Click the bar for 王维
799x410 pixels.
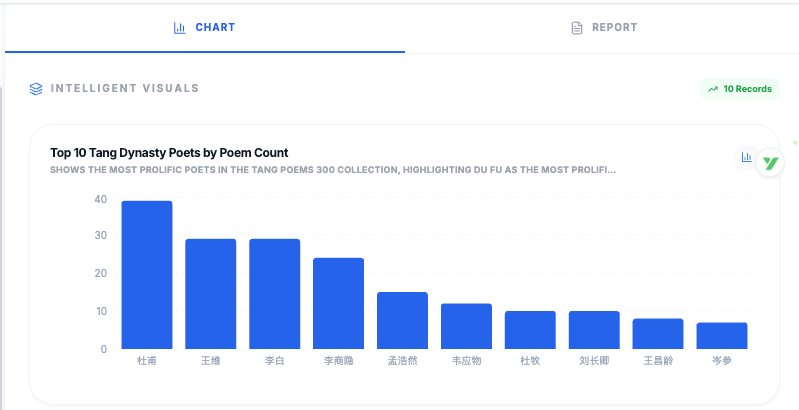(211, 294)
